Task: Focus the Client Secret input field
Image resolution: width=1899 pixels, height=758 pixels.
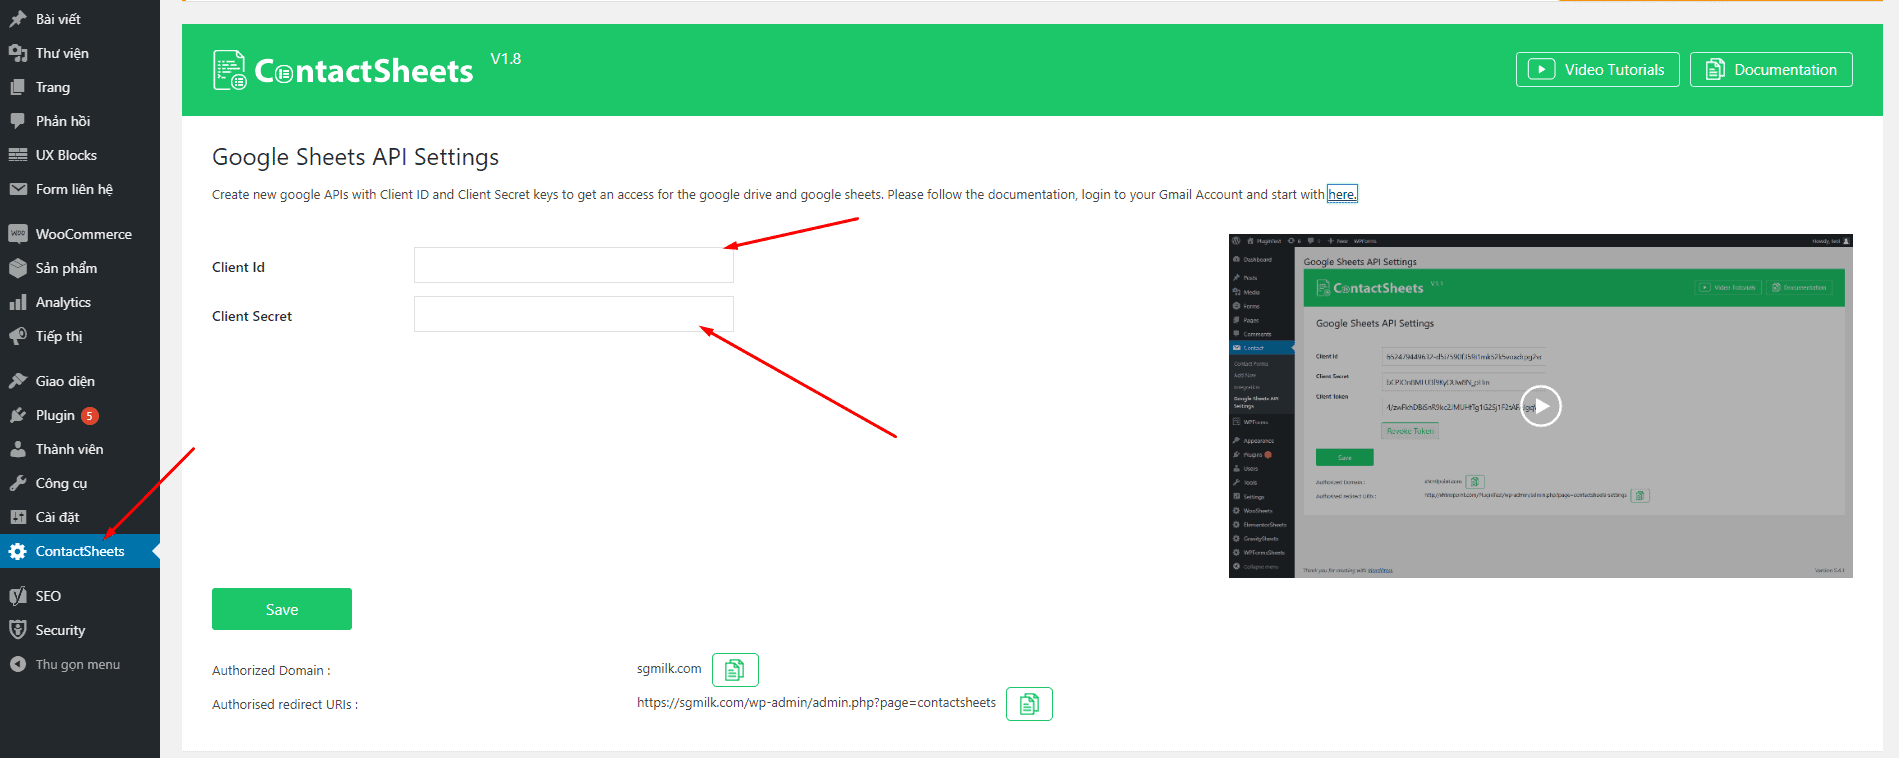Action: pyautogui.click(x=574, y=314)
